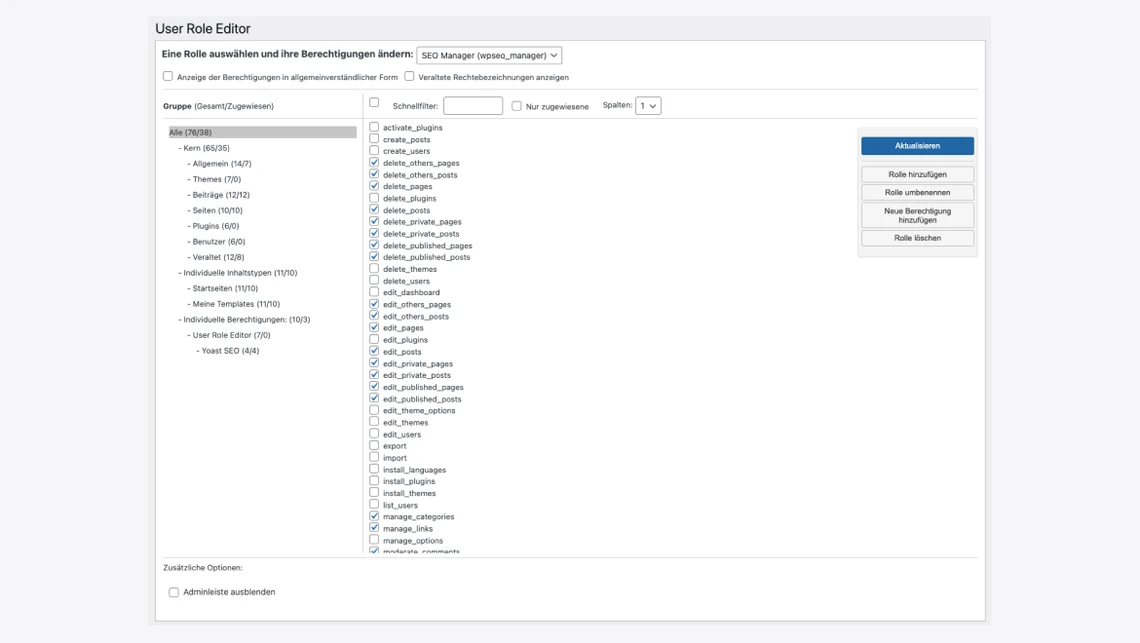Tick the activate_plugins capability checkbox

[x=374, y=127]
